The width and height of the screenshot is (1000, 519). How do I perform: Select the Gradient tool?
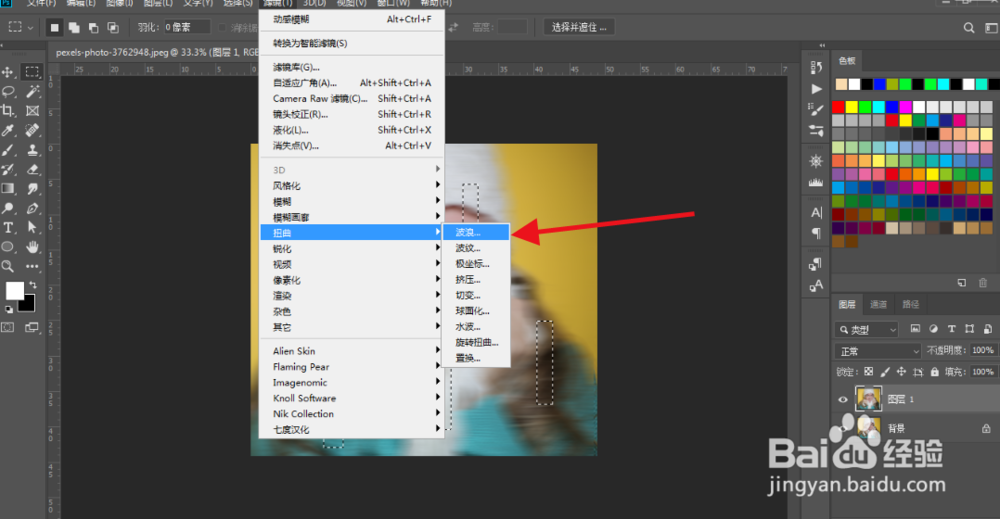pos(8,189)
